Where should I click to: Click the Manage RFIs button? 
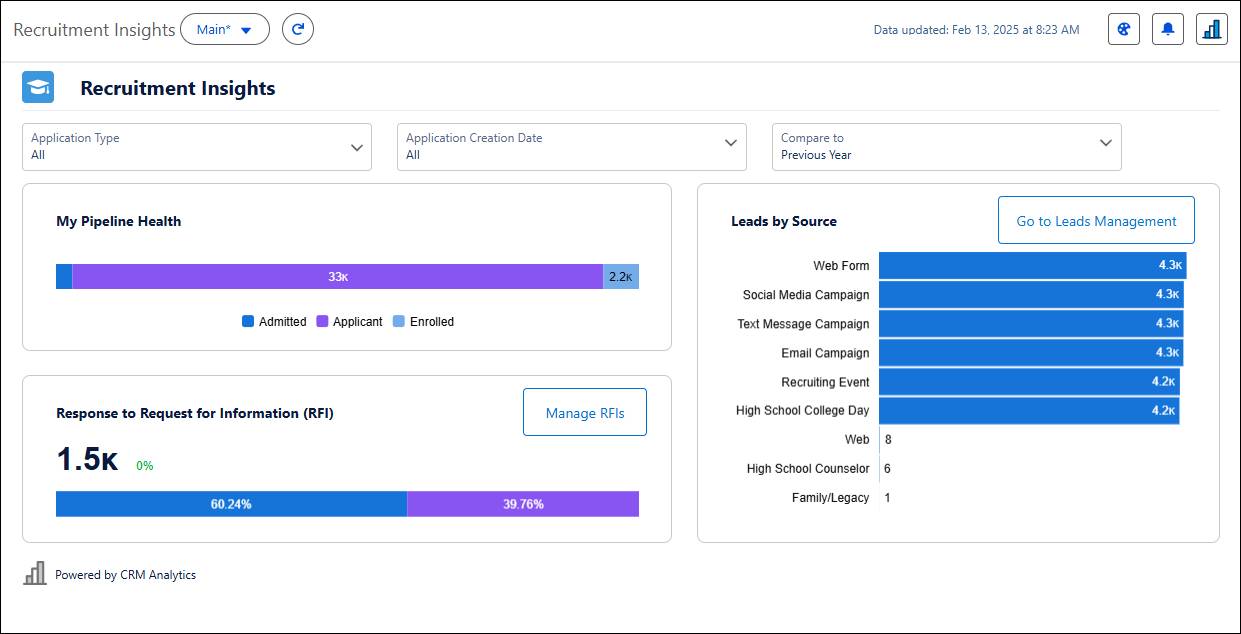[585, 412]
